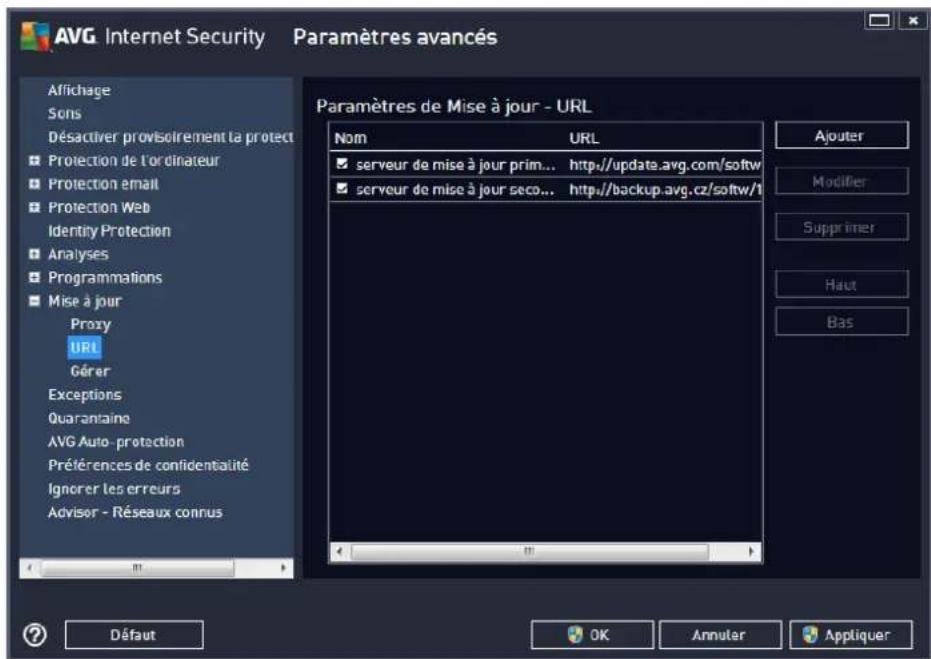Click the update.avg.com URL cell
The width and height of the screenshot is (931, 659).
pyautogui.click(x=665, y=164)
